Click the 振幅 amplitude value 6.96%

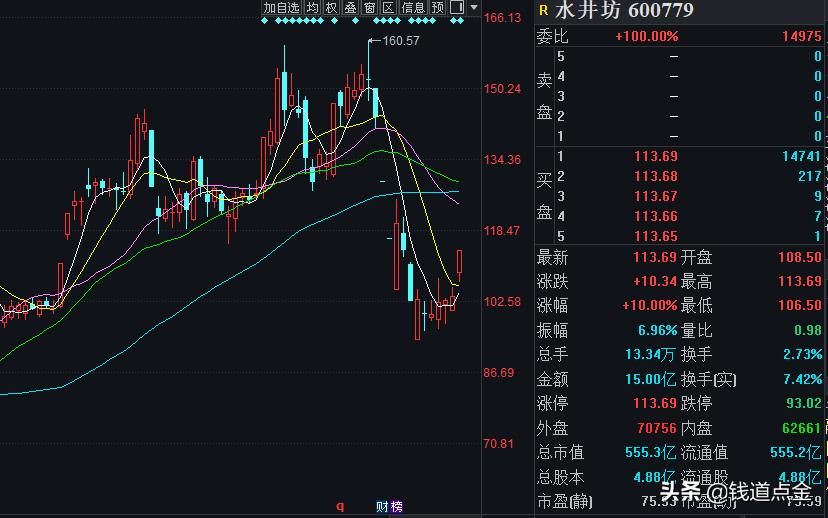pos(657,331)
